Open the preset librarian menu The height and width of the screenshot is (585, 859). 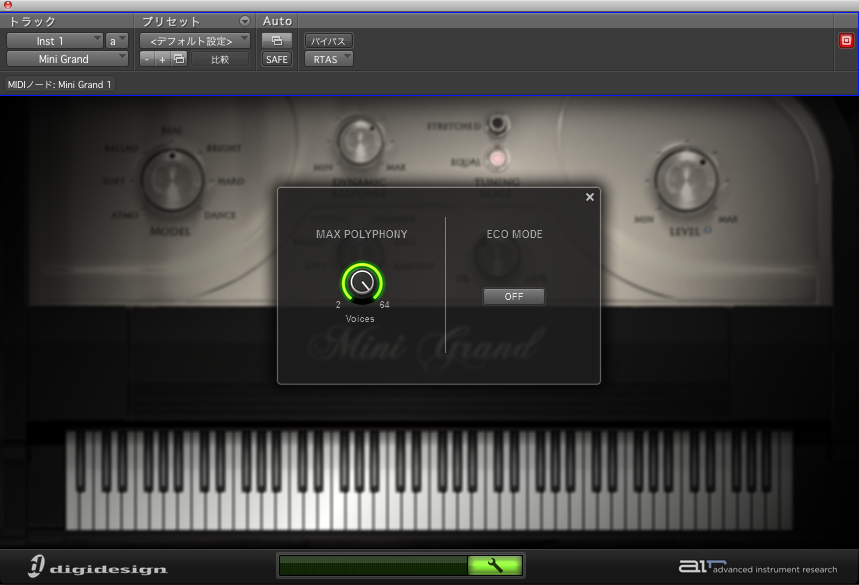click(194, 41)
